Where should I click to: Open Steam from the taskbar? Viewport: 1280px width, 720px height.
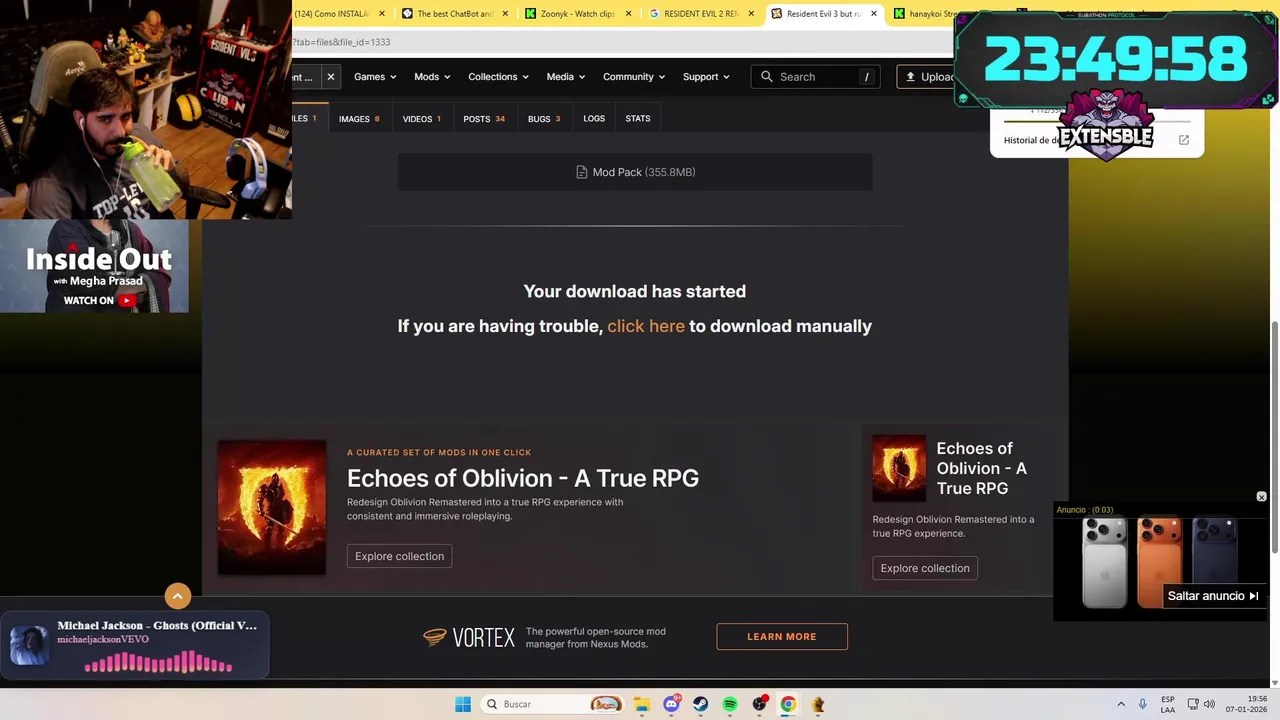coord(700,704)
